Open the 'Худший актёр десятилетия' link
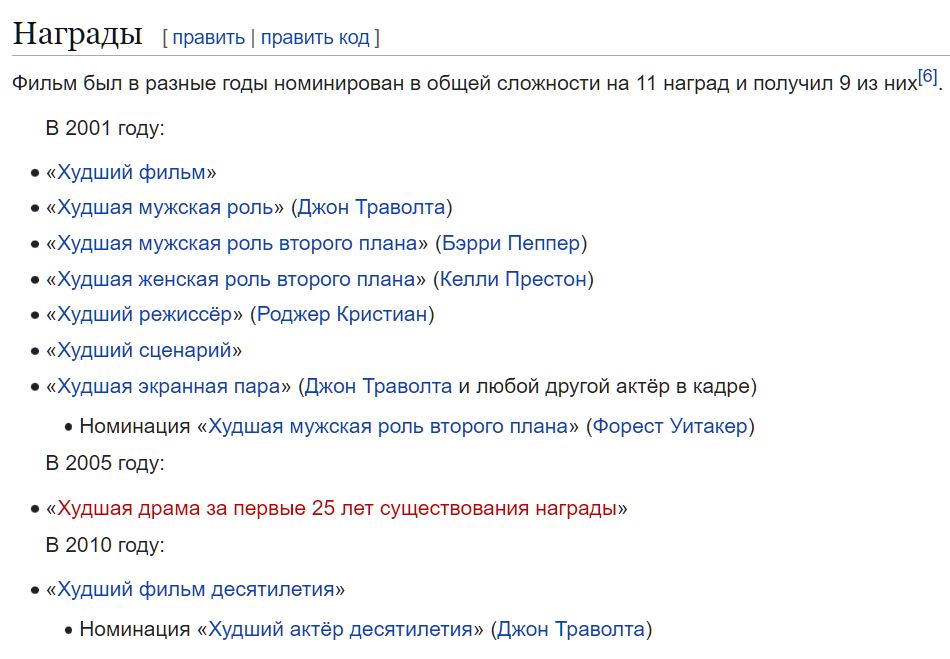This screenshot has height=659, width=950. (x=340, y=629)
